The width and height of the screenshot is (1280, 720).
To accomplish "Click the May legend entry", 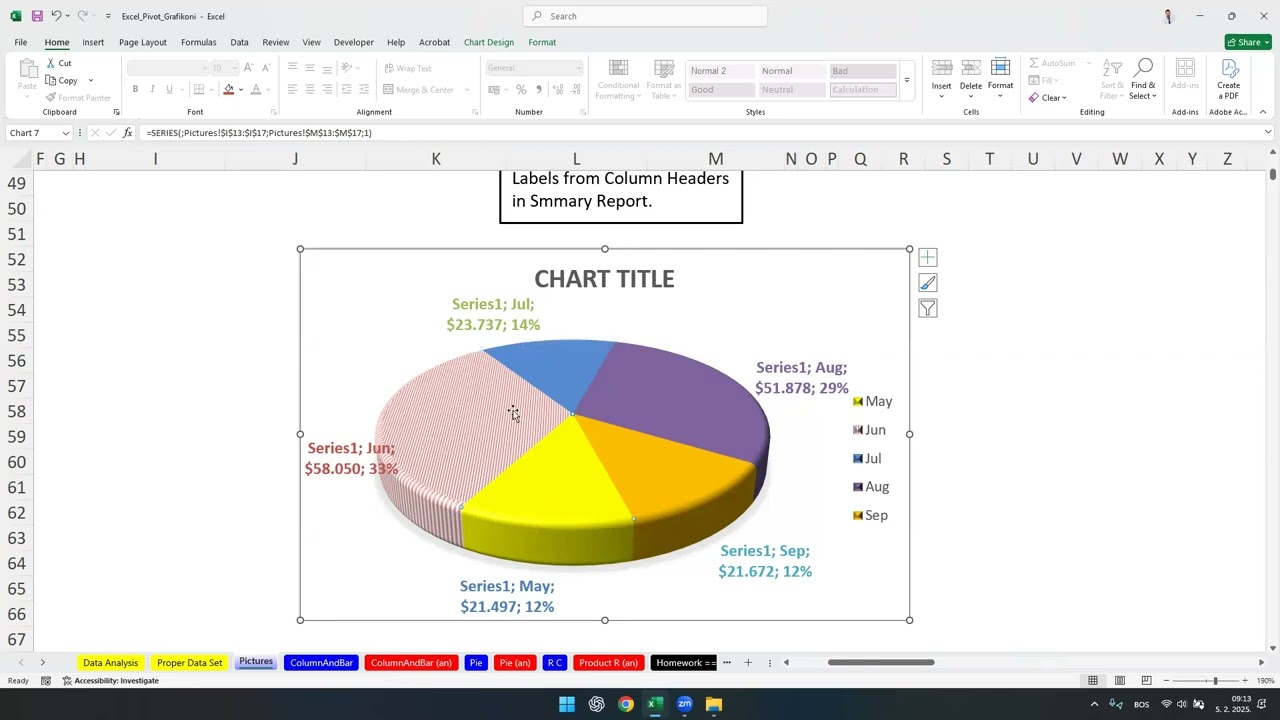I will point(872,401).
